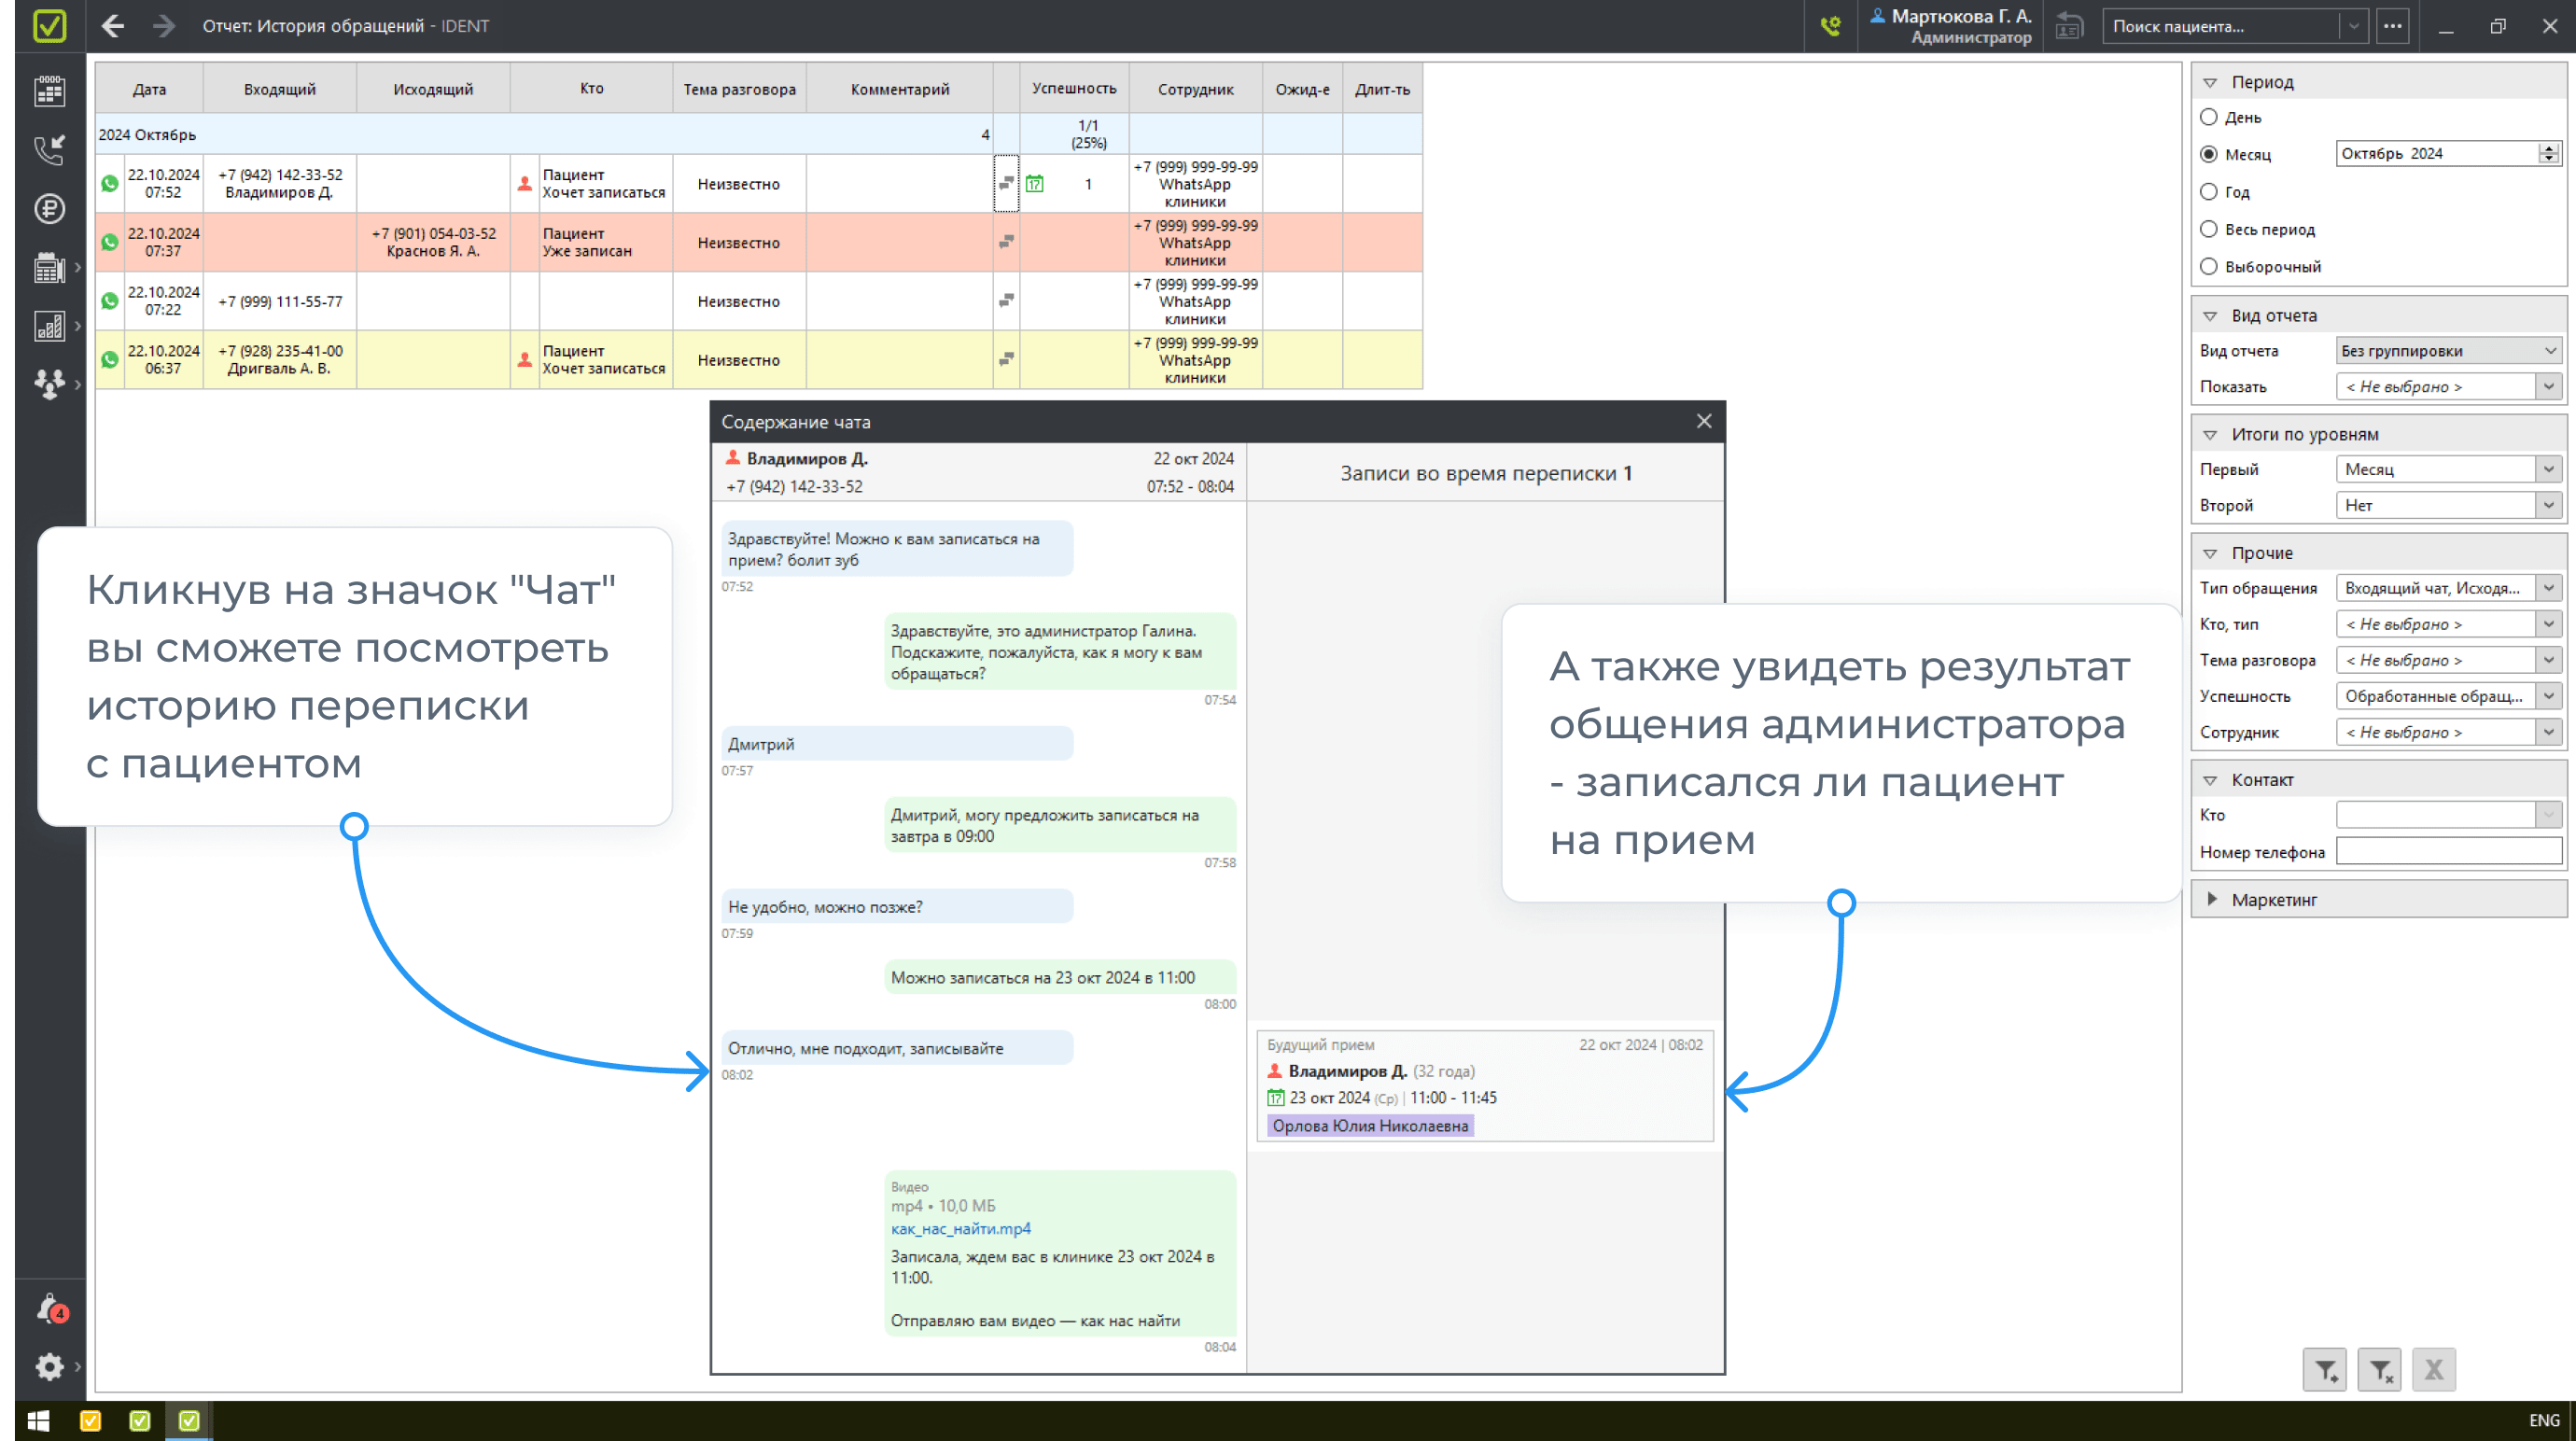Open the ruble finance sidebar icon

coord(49,209)
